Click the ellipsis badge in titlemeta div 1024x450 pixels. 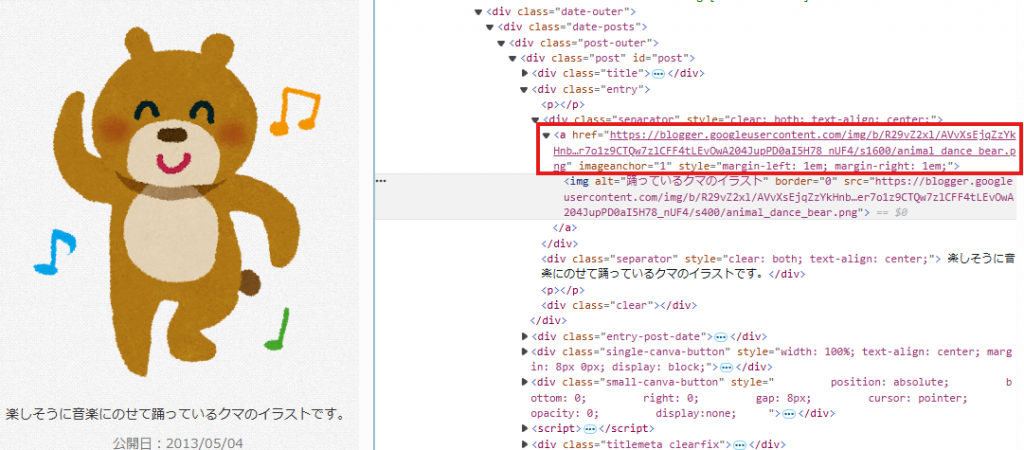(740, 445)
